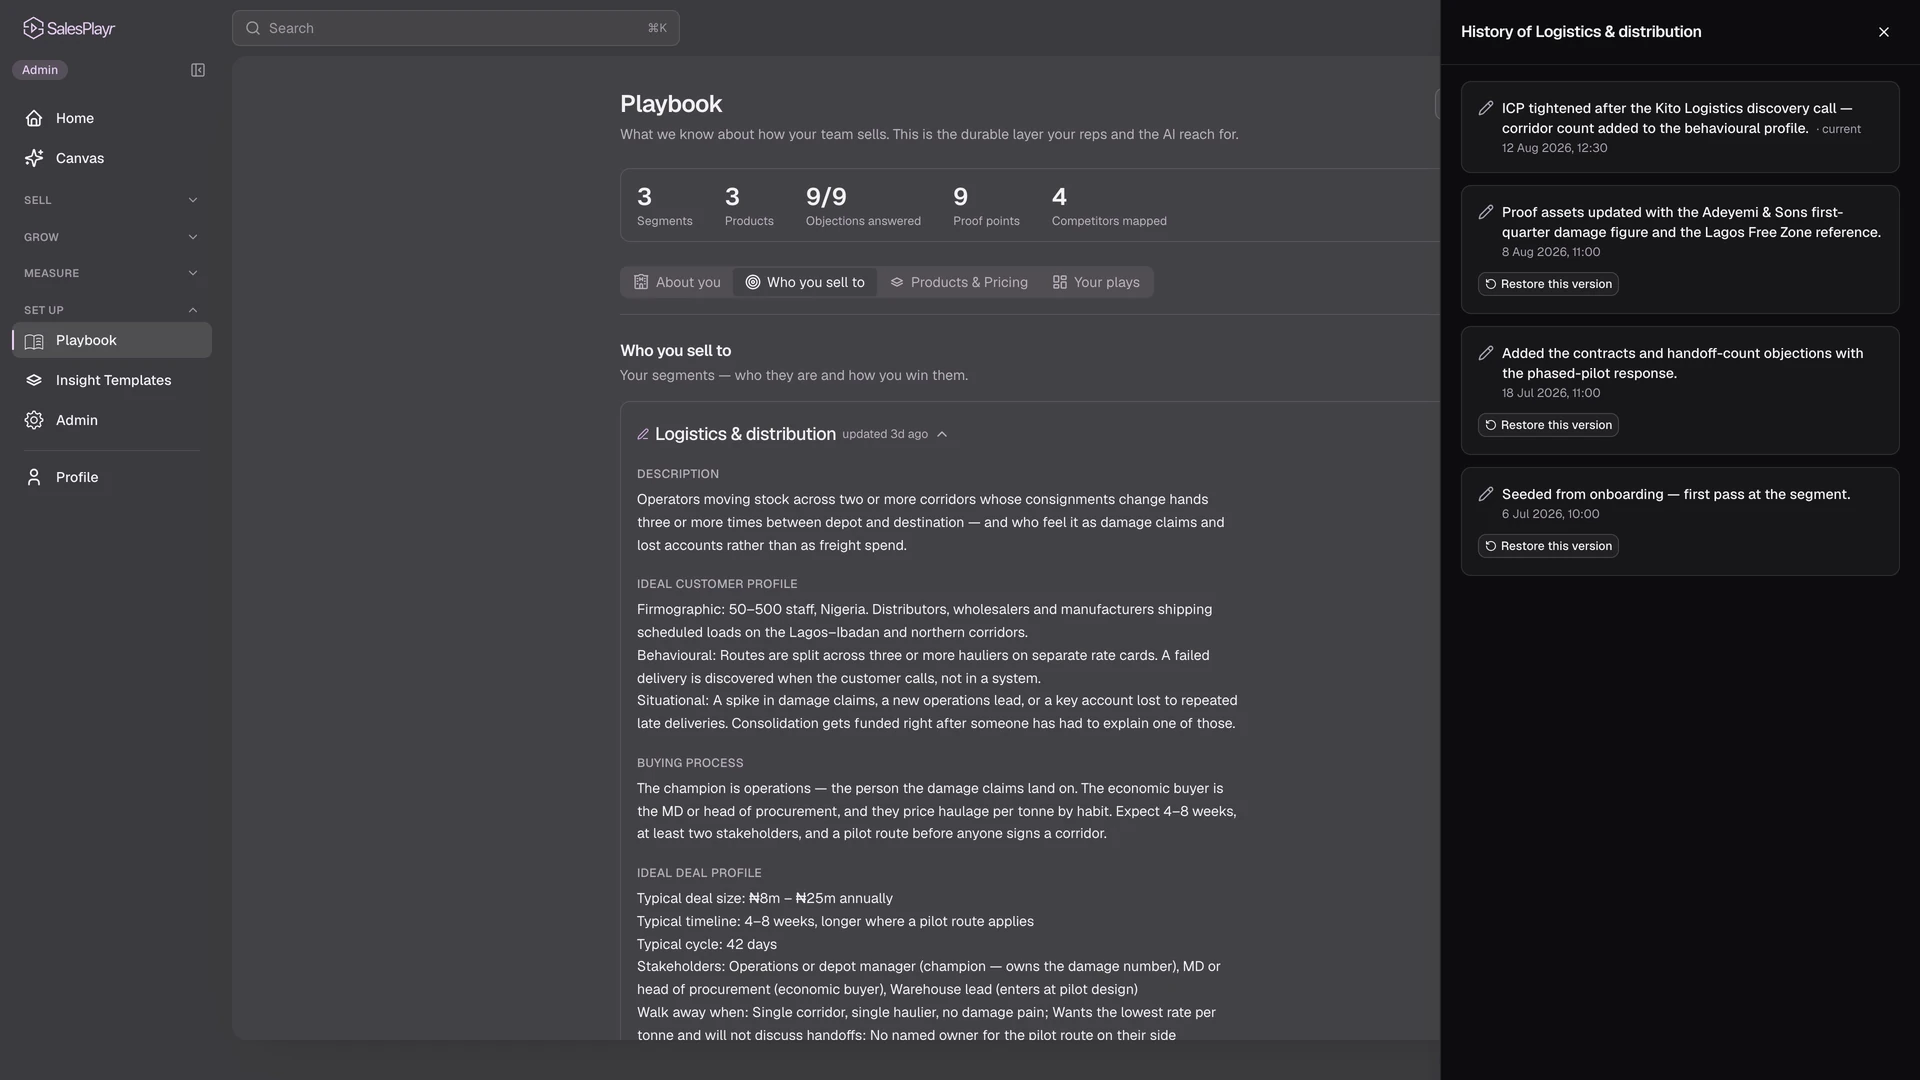Close the History panel with X
Screen dimensions: 1920x1080
coord(1884,32)
